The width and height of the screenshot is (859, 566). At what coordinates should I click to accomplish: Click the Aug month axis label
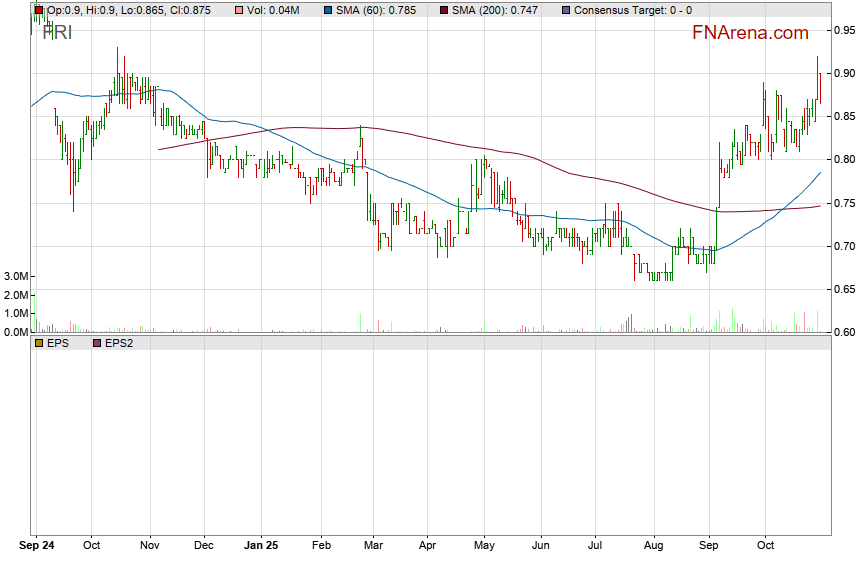pyautogui.click(x=653, y=547)
